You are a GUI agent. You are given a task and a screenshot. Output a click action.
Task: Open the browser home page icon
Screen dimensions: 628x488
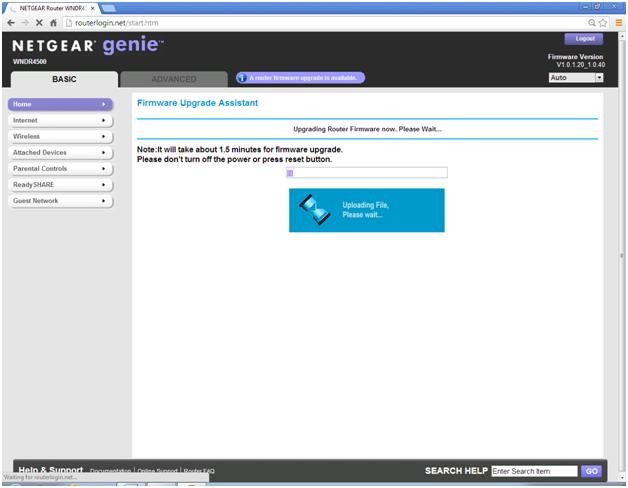(53, 23)
